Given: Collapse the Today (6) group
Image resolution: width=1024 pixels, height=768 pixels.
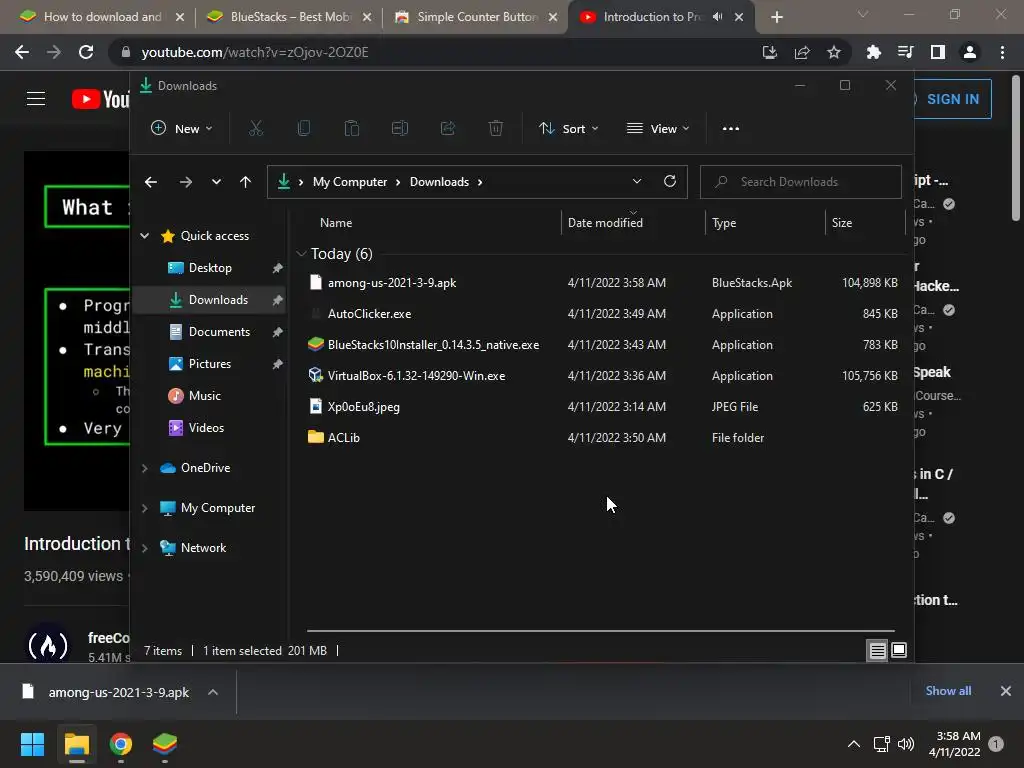Looking at the screenshot, I should pos(301,253).
